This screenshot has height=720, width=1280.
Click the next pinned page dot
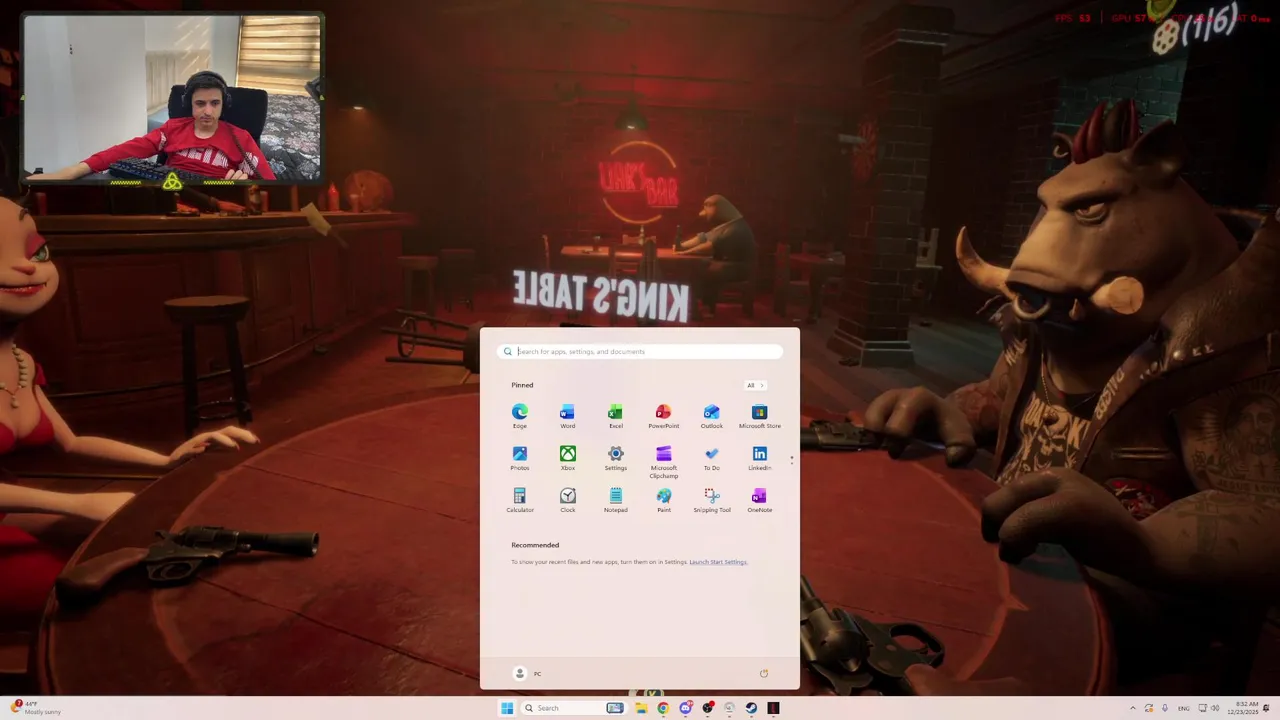pyautogui.click(x=792, y=463)
